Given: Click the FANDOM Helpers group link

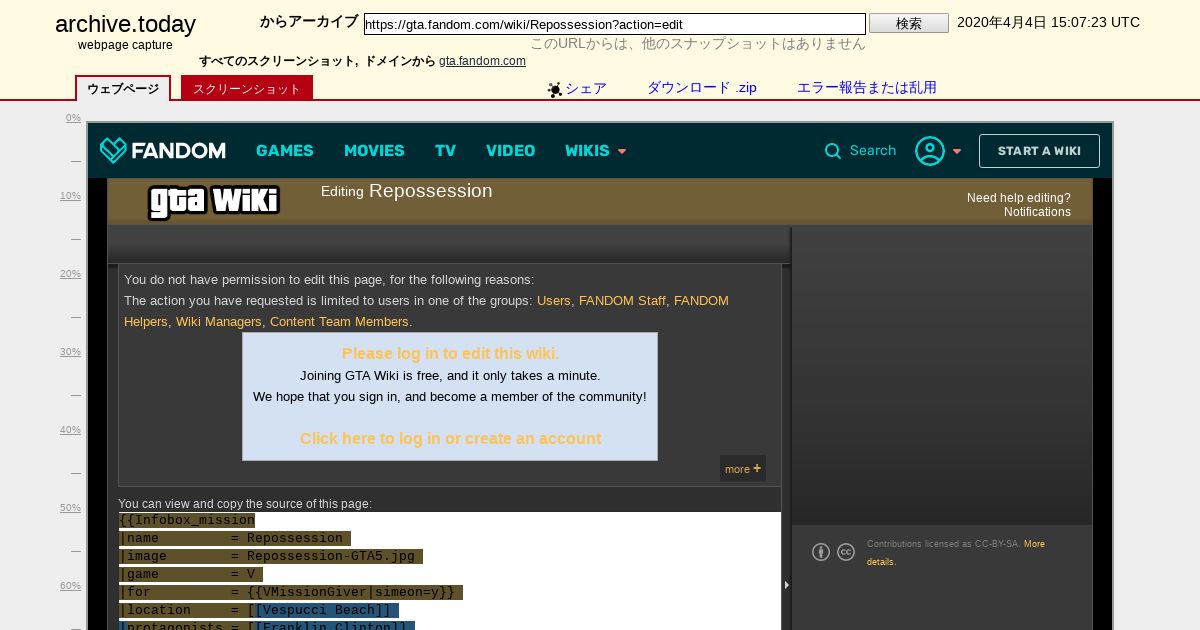Looking at the screenshot, I should point(426,311).
